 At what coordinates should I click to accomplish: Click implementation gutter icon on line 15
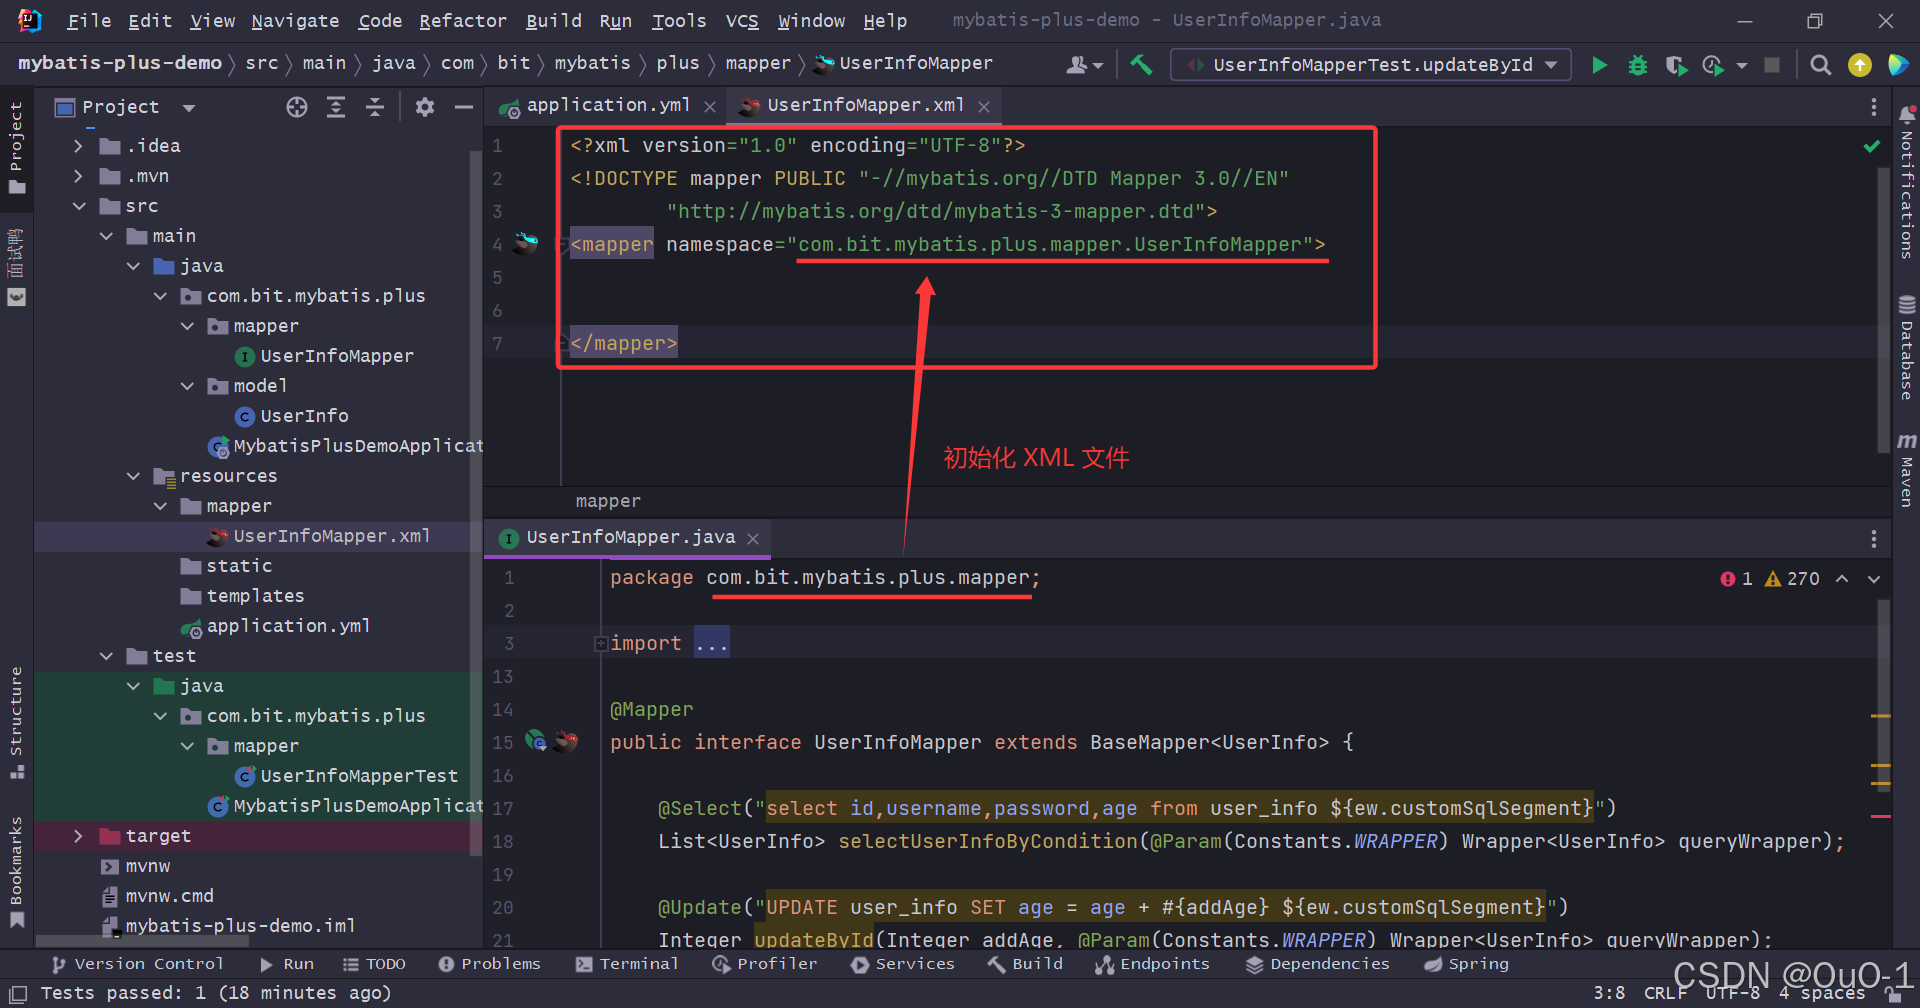[536, 741]
